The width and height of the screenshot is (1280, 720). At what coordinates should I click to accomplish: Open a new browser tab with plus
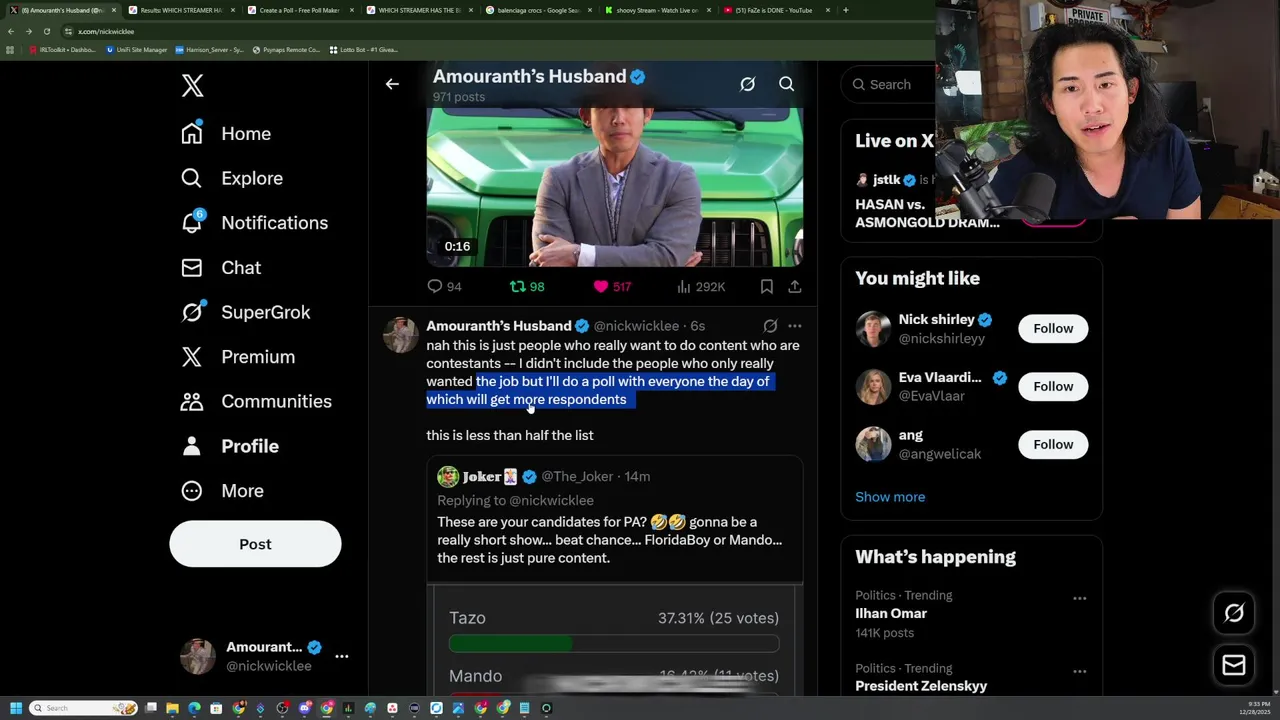pos(845,10)
